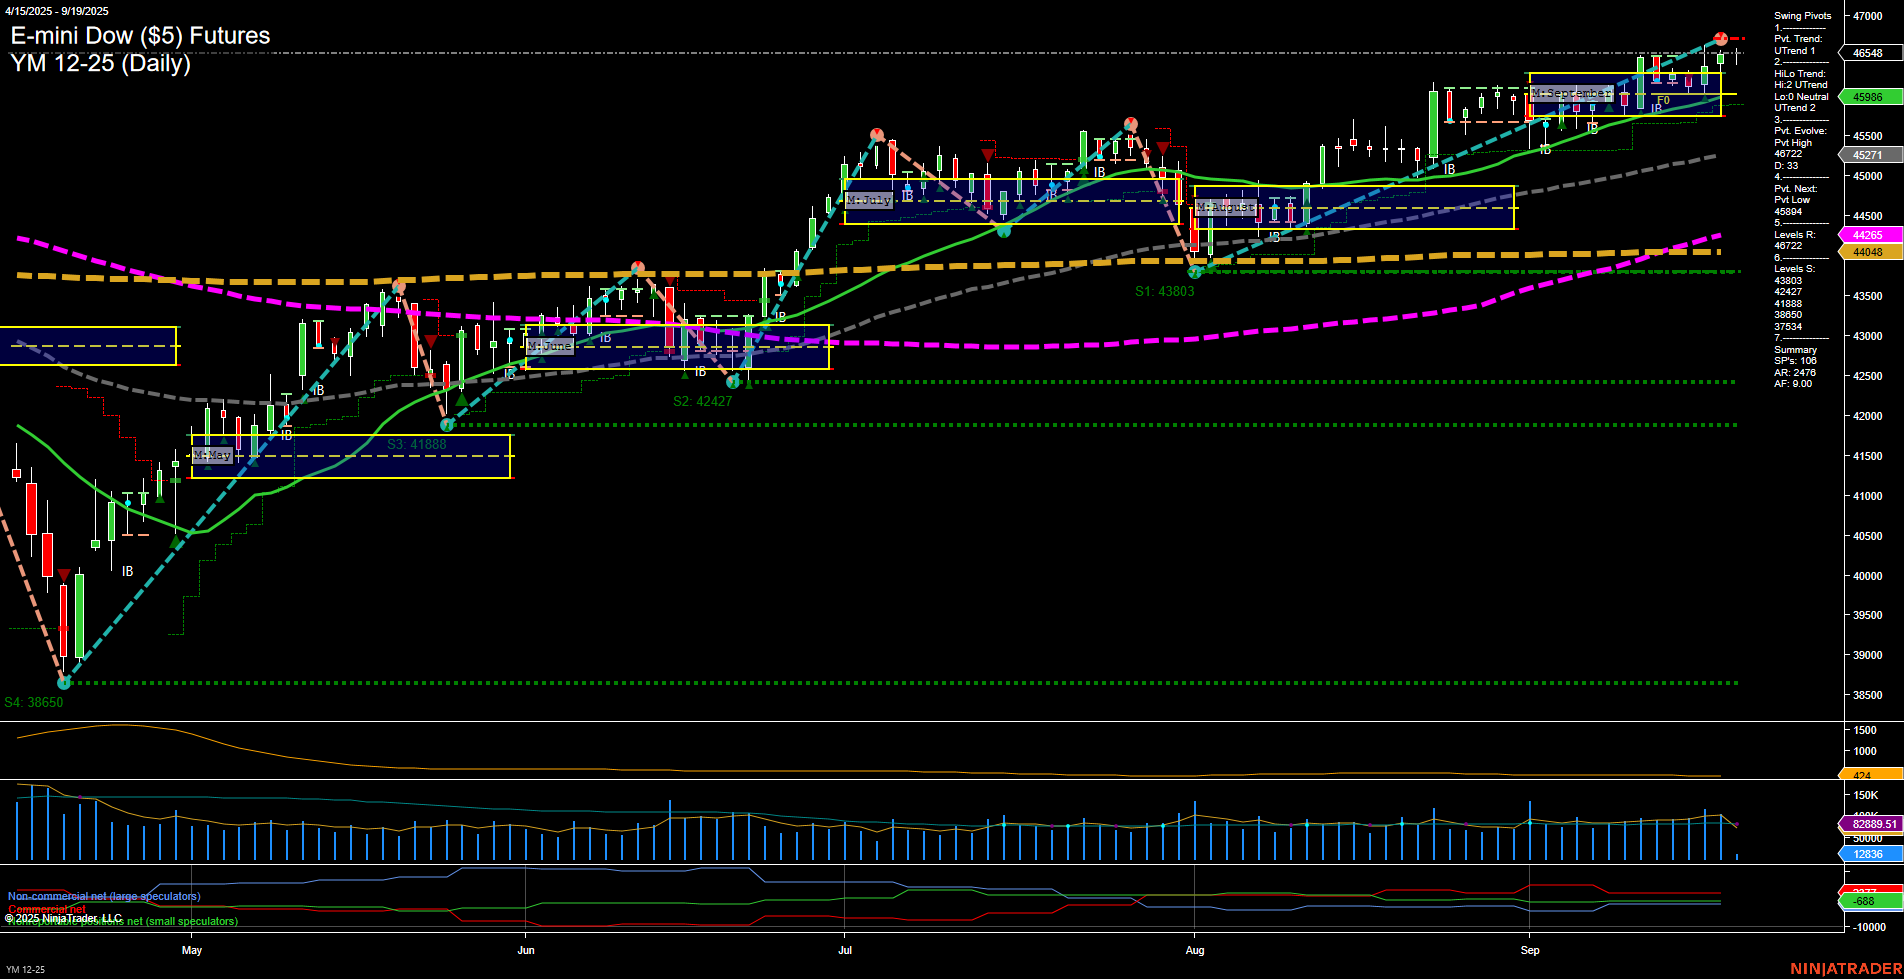Click the gray 45271 price marker
Screen dimensions: 1904x979
[x=1869, y=155]
